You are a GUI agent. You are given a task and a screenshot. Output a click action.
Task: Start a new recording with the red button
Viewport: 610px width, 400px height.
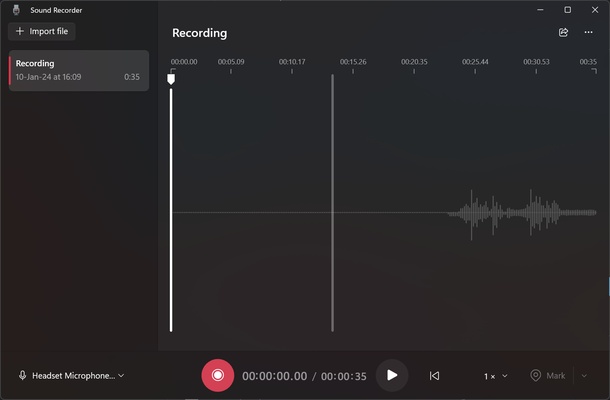click(x=218, y=375)
